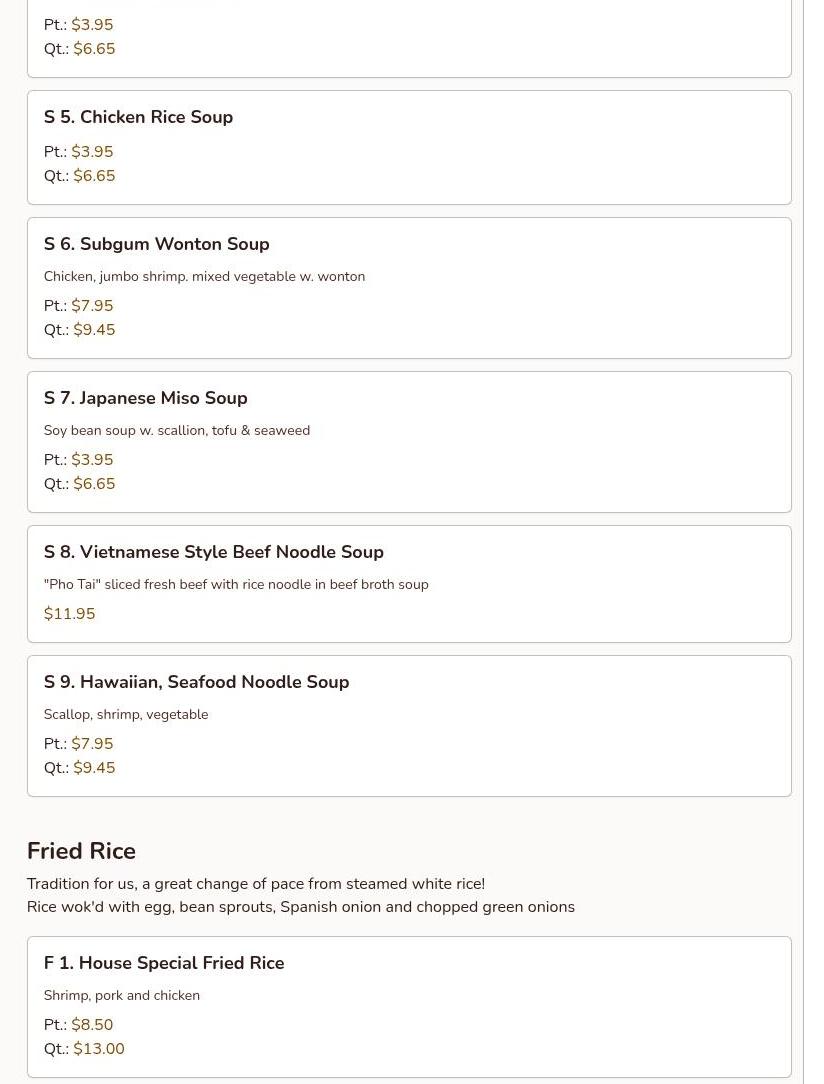Open F 1. House Special Fried Rice
824x1084 pixels.
coord(163,963)
